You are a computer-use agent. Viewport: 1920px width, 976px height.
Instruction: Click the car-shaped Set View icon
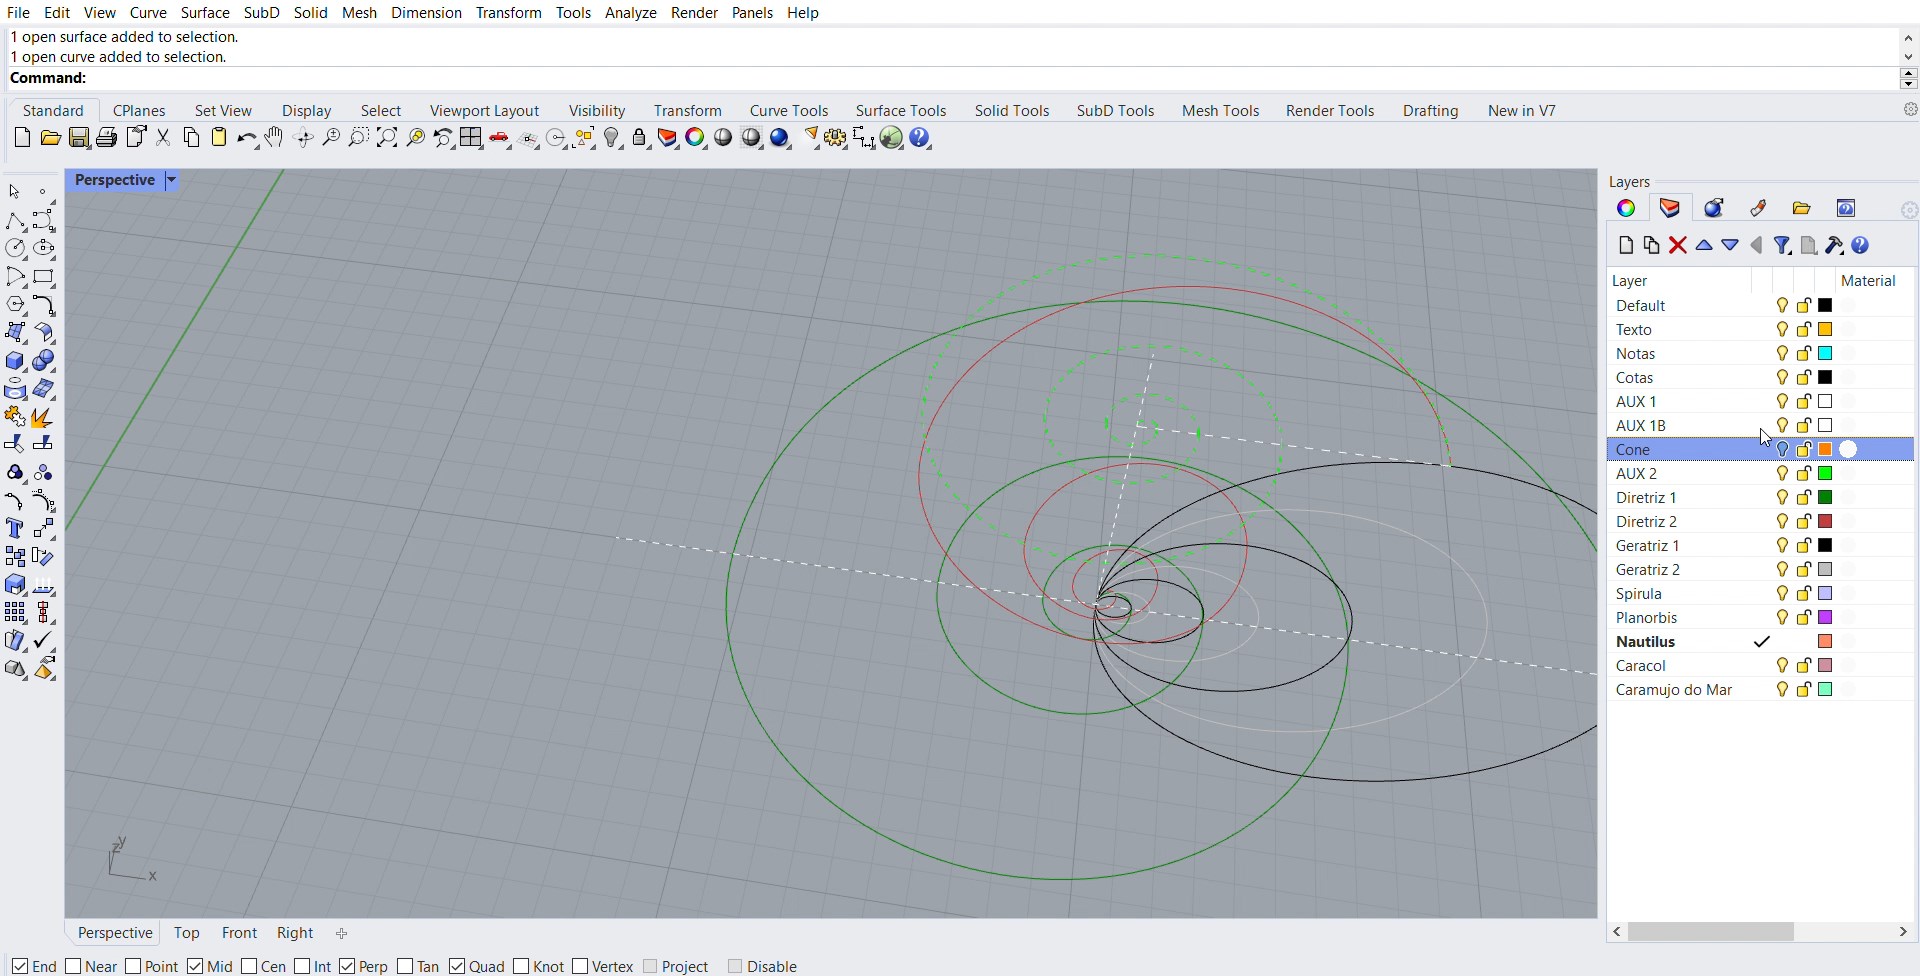click(x=500, y=138)
